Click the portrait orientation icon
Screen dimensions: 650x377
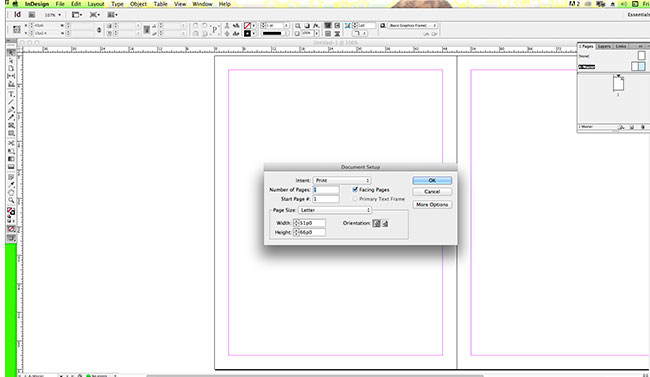click(376, 223)
